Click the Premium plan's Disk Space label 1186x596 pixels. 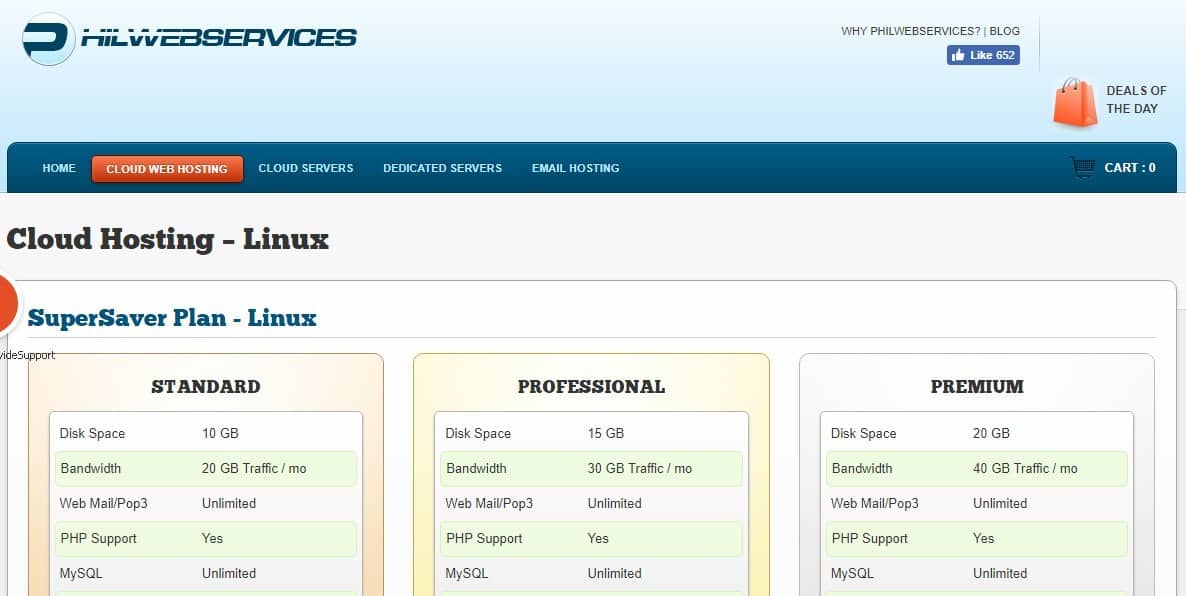click(x=863, y=433)
